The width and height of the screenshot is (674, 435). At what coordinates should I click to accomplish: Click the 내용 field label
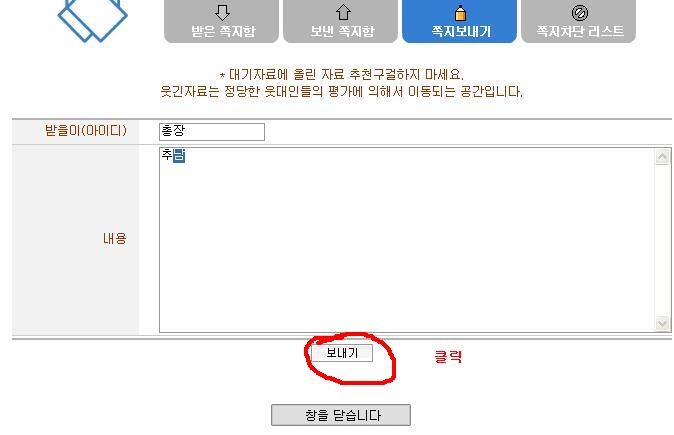115,239
